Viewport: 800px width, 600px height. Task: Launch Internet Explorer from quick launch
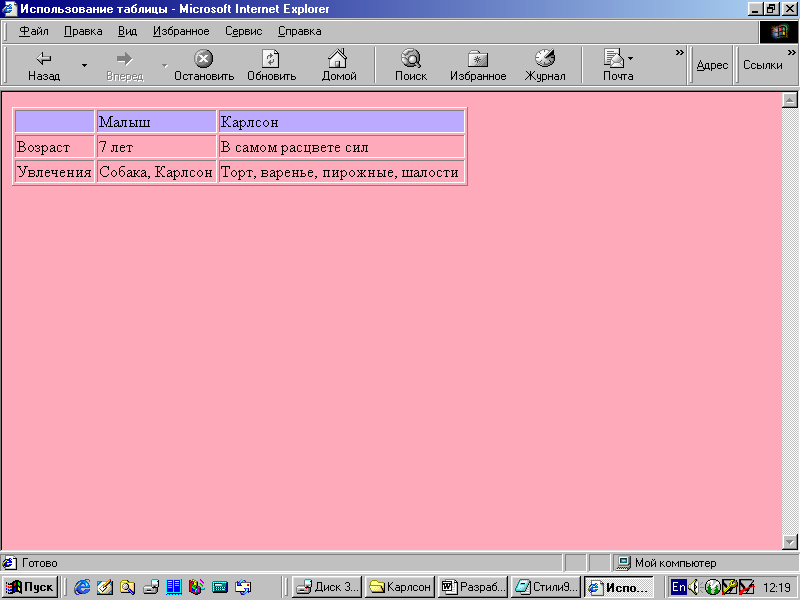(82, 587)
